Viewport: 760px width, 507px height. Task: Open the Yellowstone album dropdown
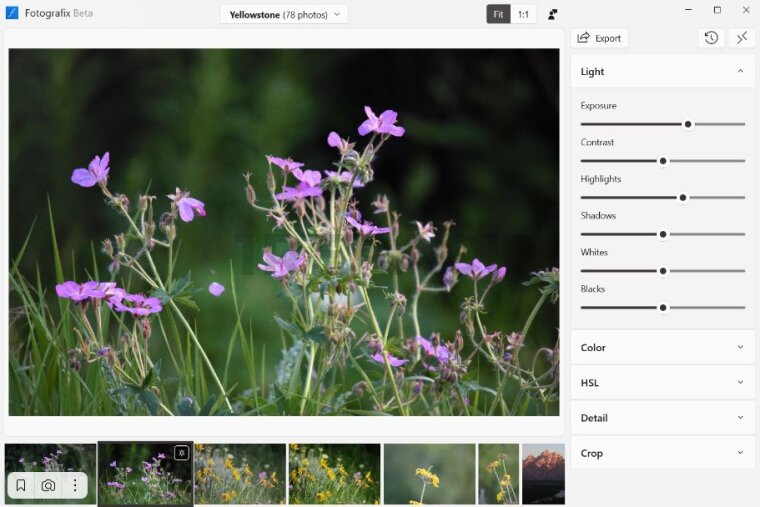[284, 15]
